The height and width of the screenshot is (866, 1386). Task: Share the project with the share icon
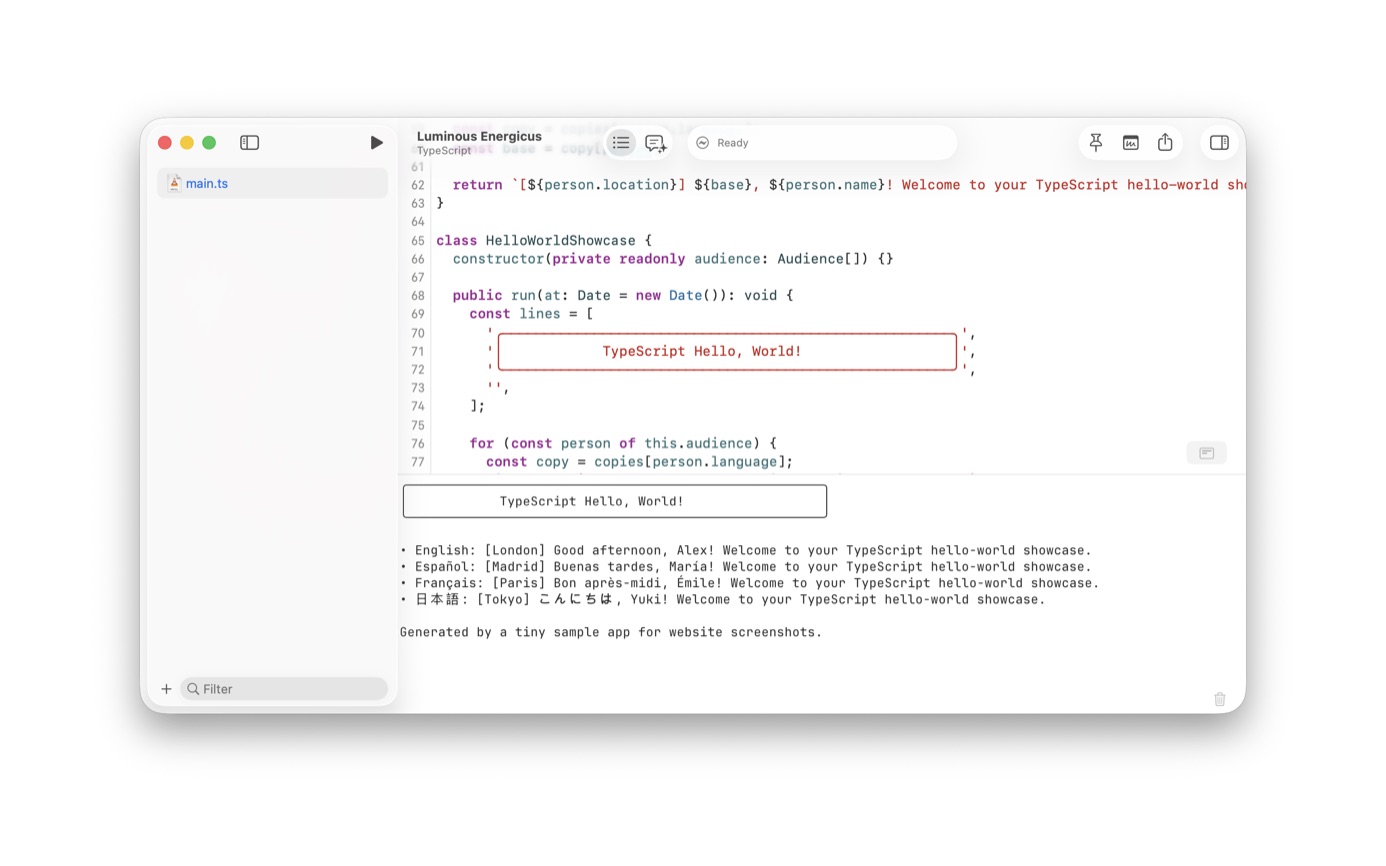point(1165,143)
